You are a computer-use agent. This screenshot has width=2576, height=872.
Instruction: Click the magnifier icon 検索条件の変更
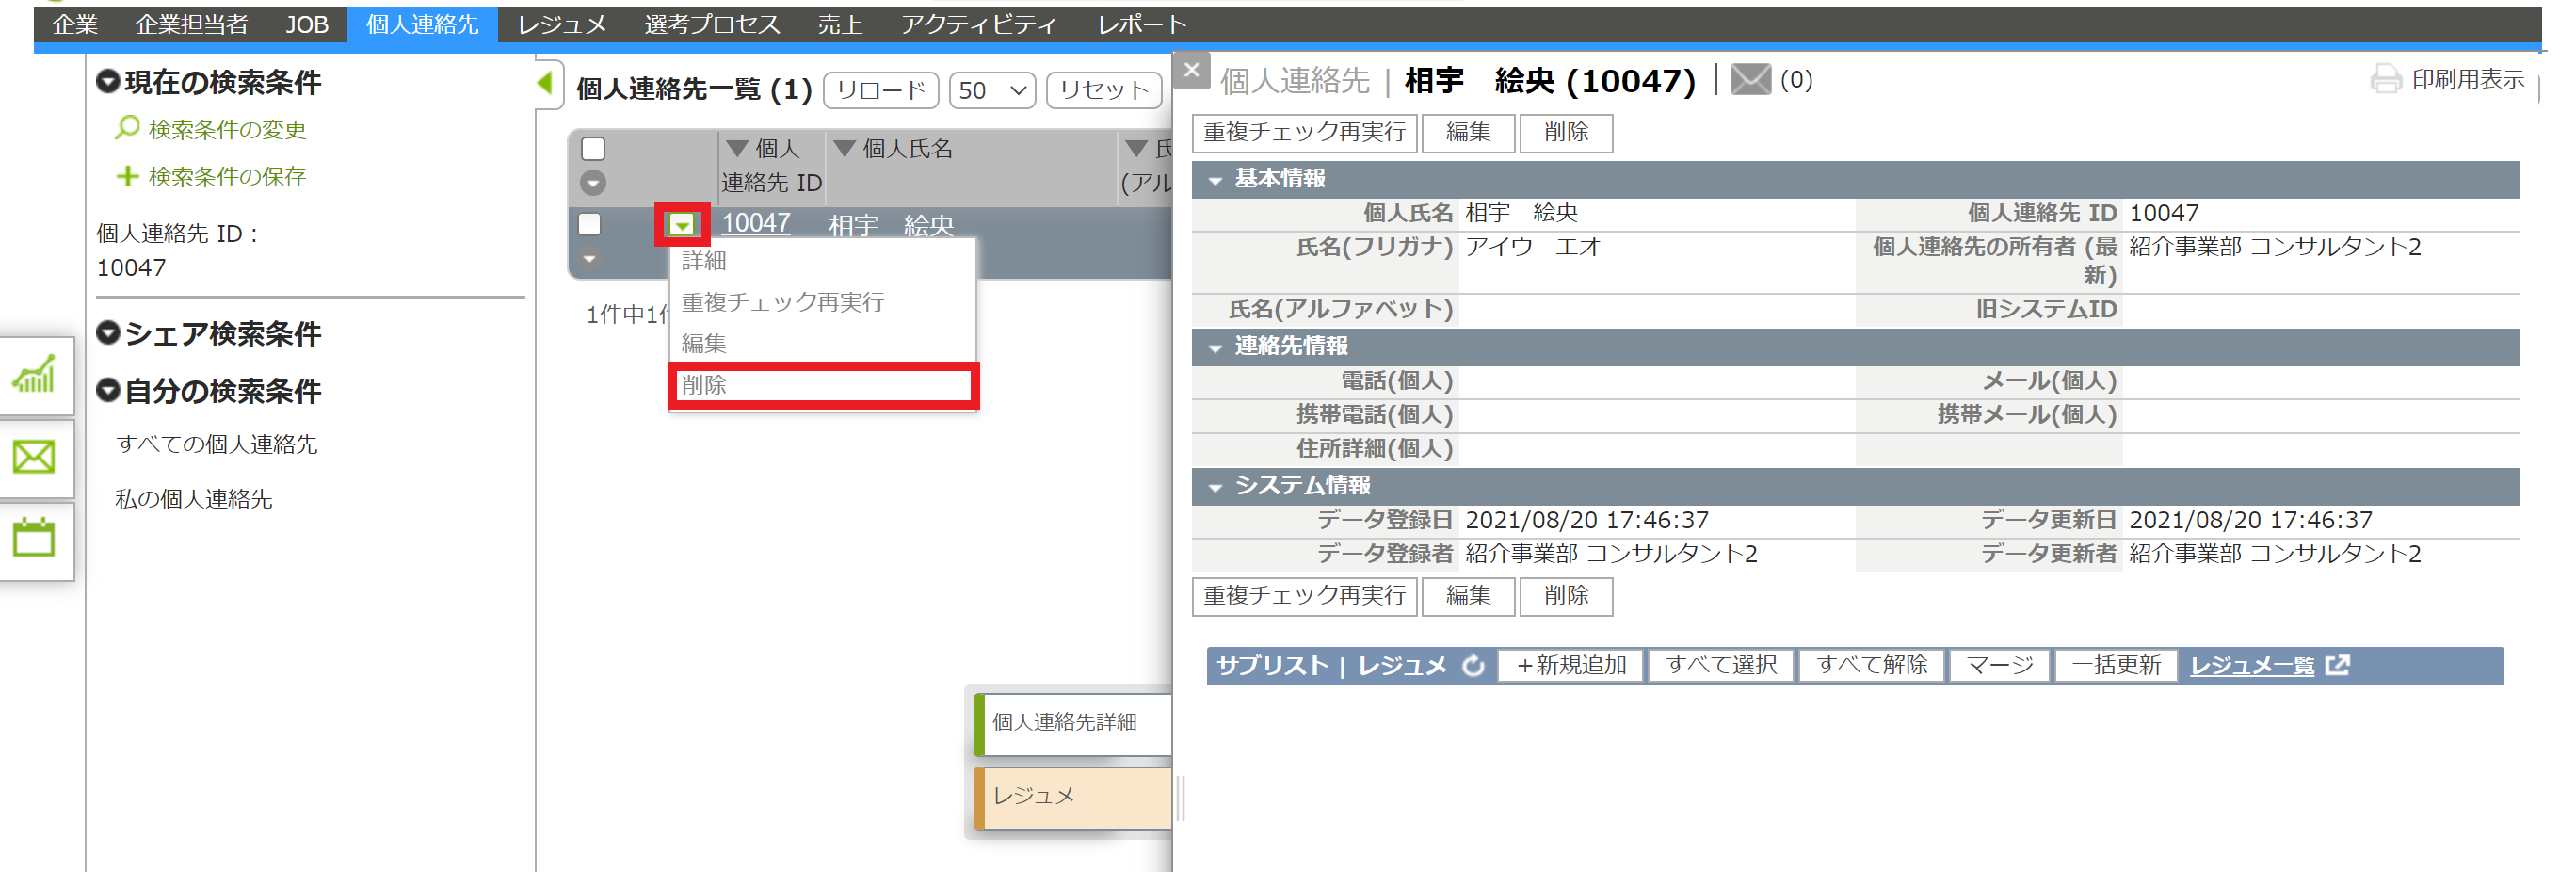127,128
